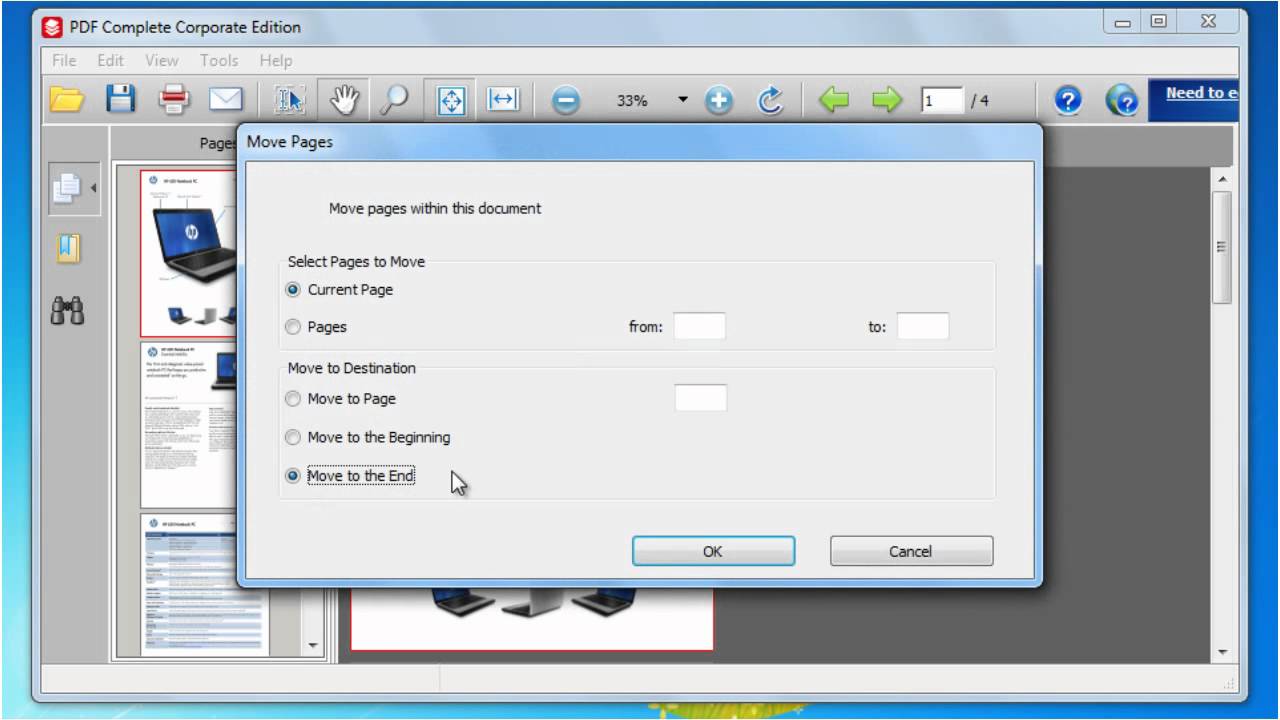Go to previous page with left green arrow
Image resolution: width=1280 pixels, height=720 pixels.
pos(834,100)
